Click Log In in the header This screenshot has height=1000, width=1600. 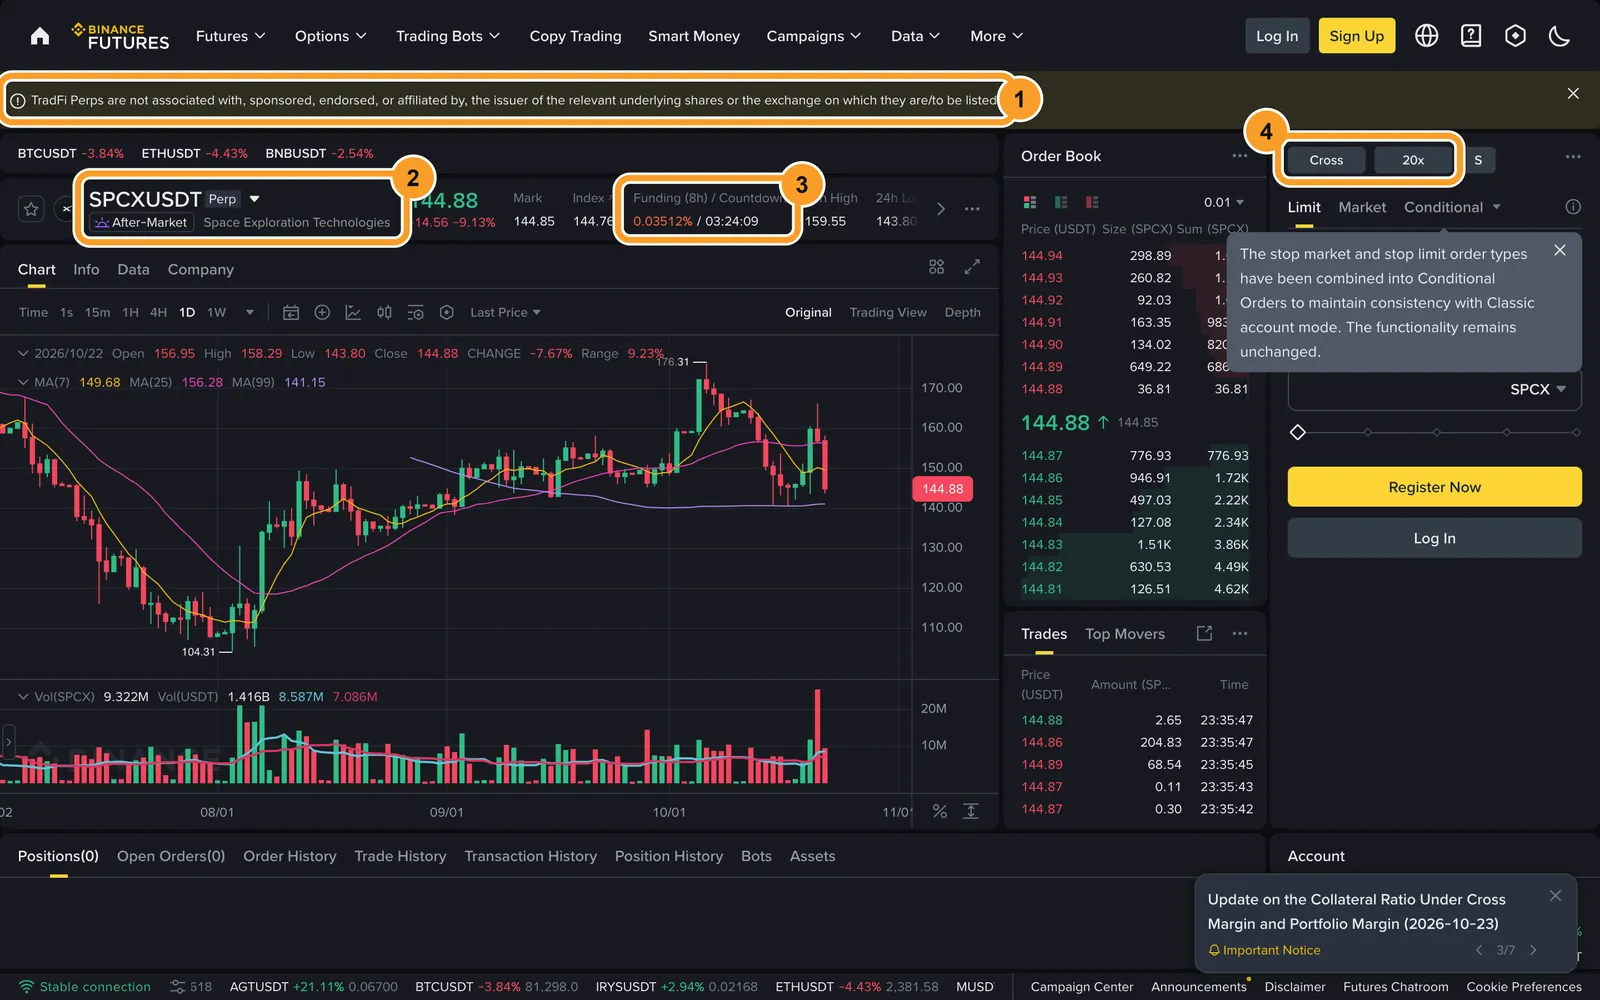pos(1277,36)
